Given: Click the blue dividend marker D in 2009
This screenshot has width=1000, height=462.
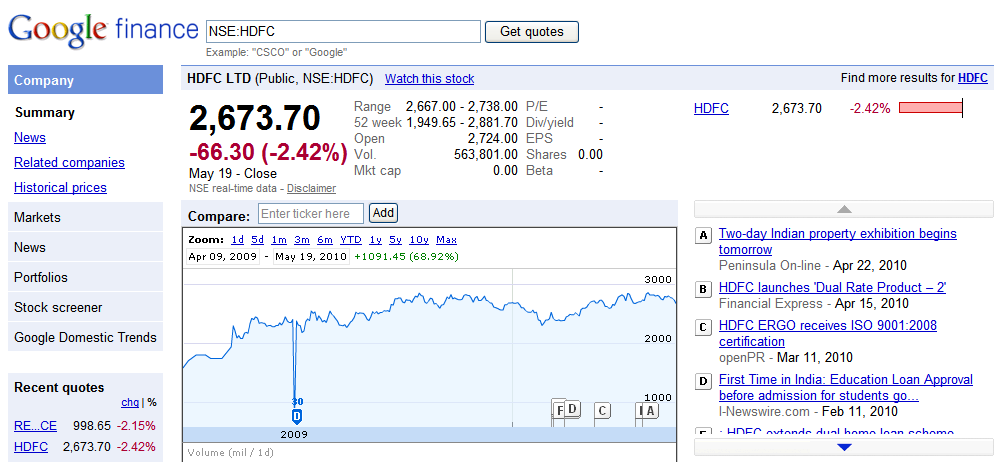Looking at the screenshot, I should (x=297, y=416).
